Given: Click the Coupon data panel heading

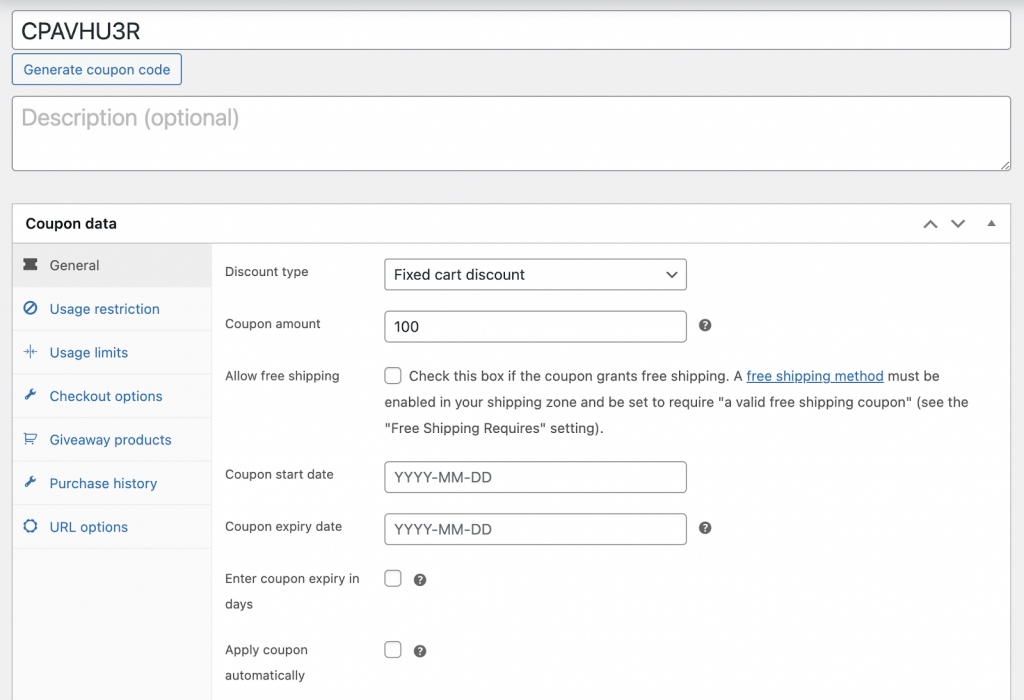Looking at the screenshot, I should [71, 223].
